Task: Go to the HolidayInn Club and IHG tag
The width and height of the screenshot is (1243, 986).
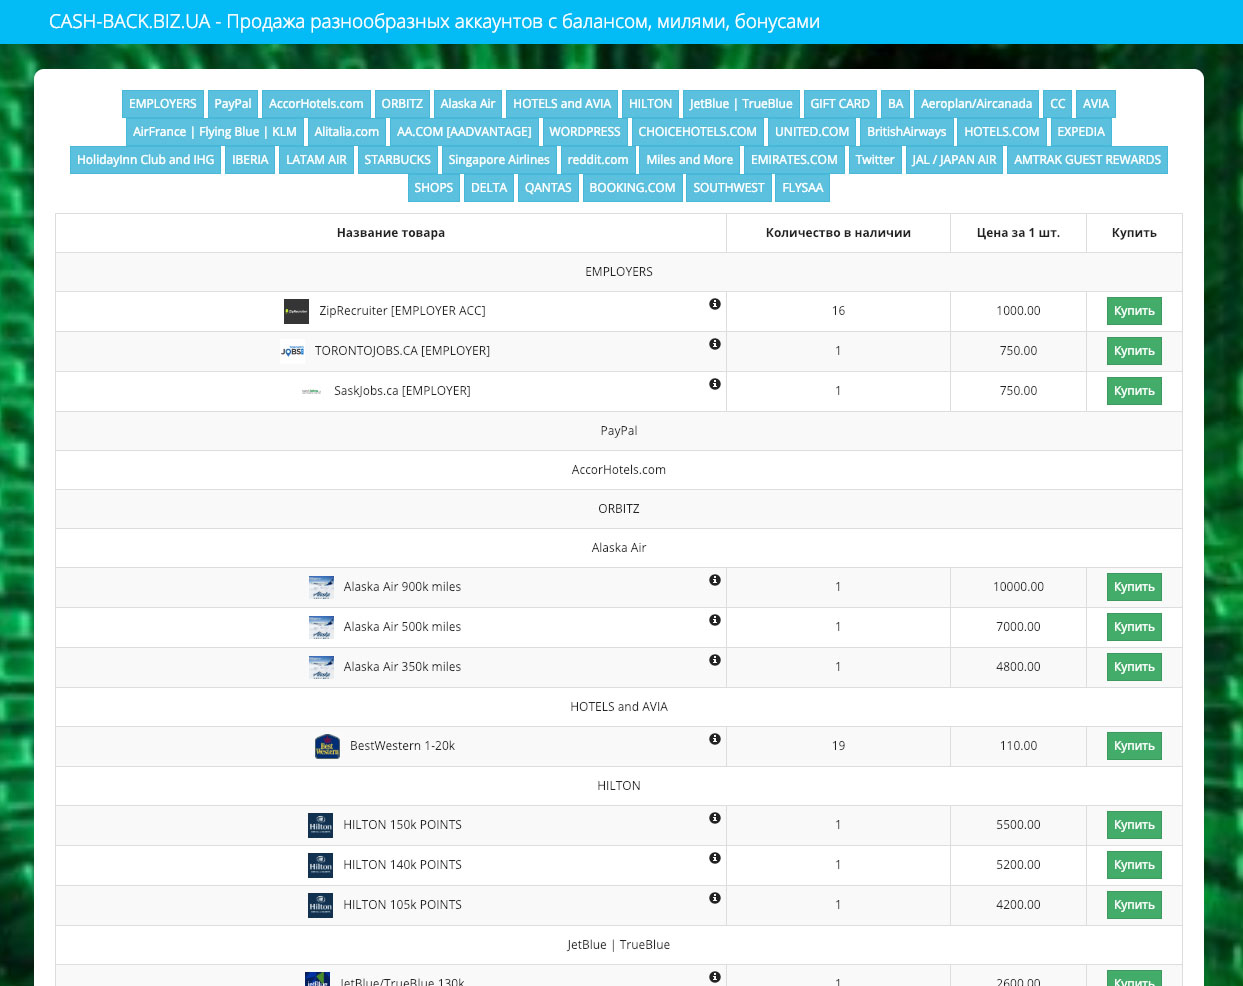Action: (146, 160)
